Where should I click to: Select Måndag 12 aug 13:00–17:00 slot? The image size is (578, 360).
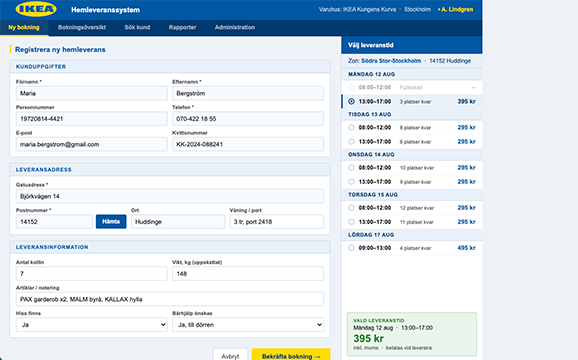tap(412, 101)
